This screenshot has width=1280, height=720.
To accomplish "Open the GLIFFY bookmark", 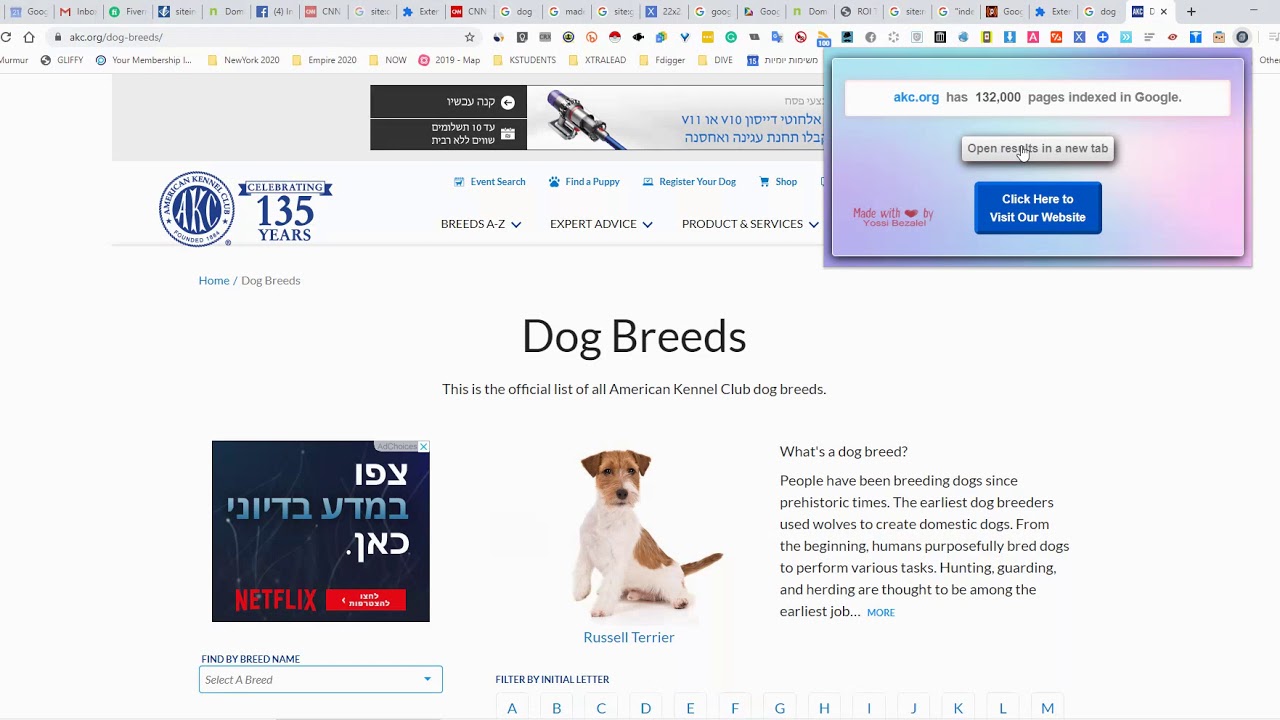I will point(61,60).
